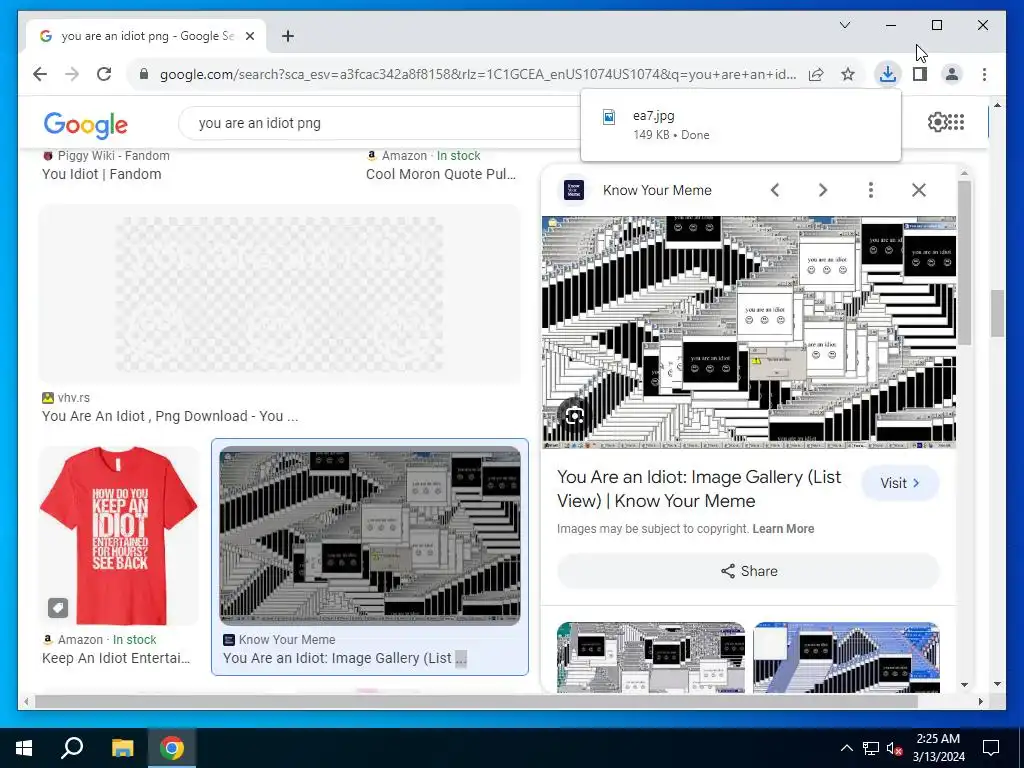Click Know Your Meme site icon in panel
The width and height of the screenshot is (1024, 768).
pos(574,190)
